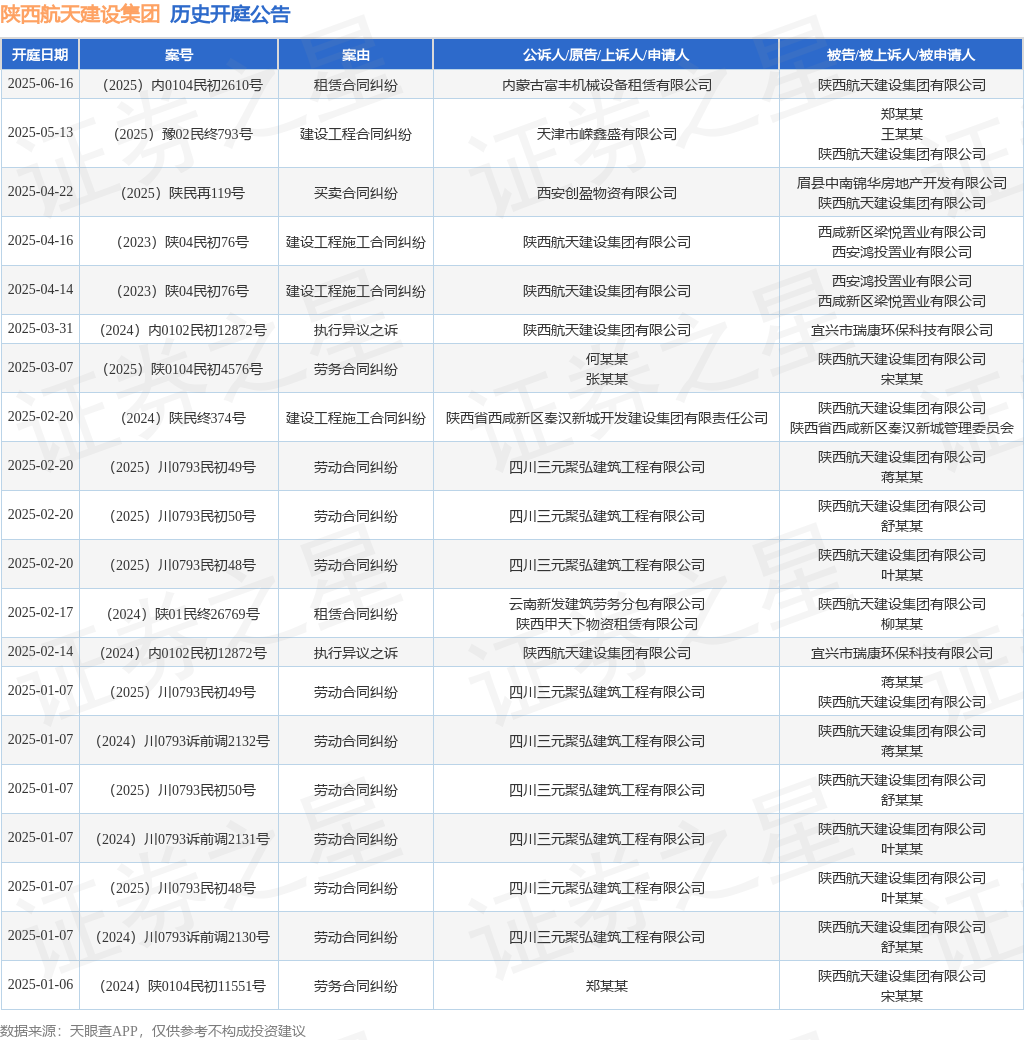
Task: Click the 陕西航天建设集团 title text
Action: click(x=80, y=14)
